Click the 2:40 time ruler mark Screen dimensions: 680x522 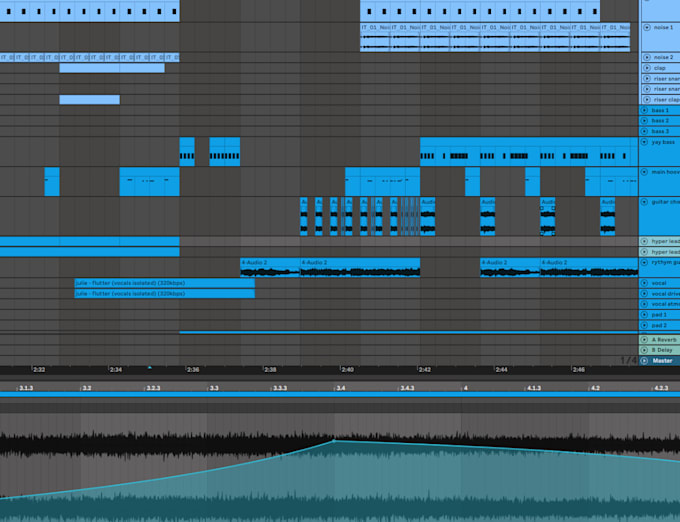[347, 370]
